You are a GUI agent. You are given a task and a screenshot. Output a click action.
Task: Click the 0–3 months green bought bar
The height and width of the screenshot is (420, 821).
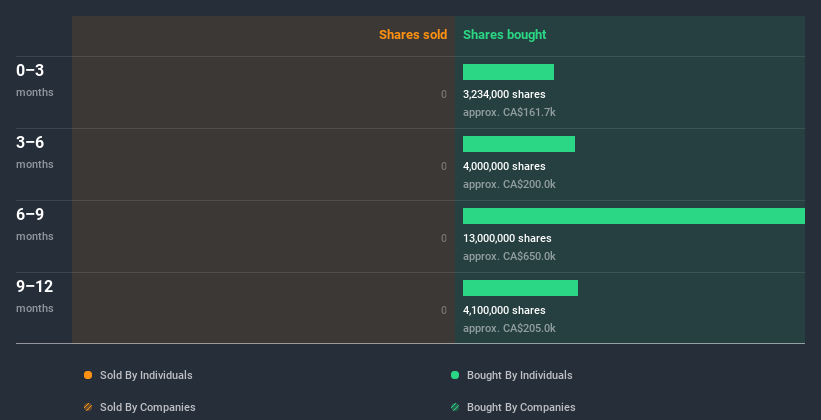[508, 72]
